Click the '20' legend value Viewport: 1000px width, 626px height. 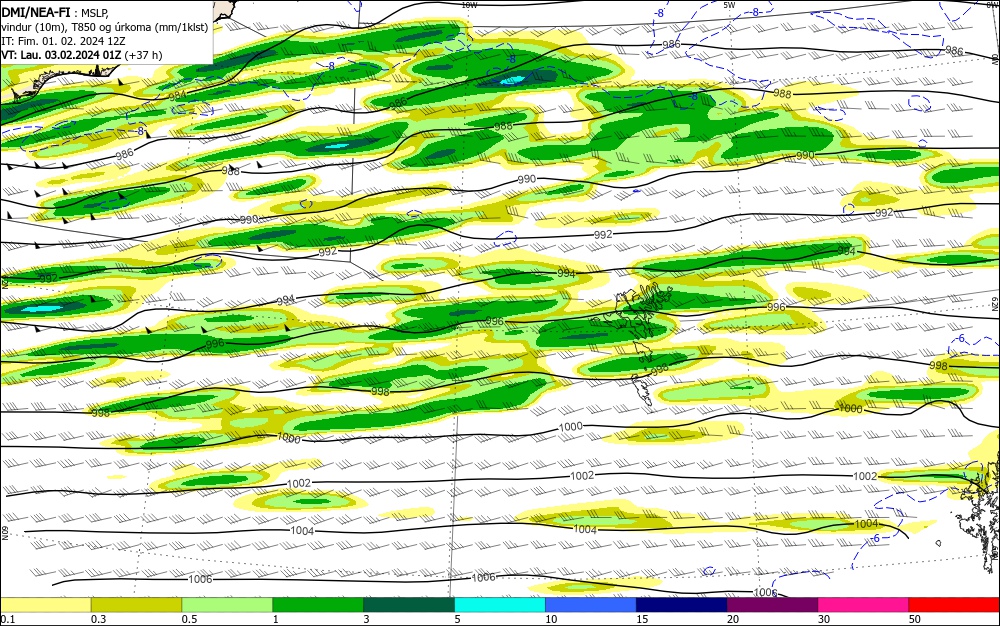coord(733,619)
